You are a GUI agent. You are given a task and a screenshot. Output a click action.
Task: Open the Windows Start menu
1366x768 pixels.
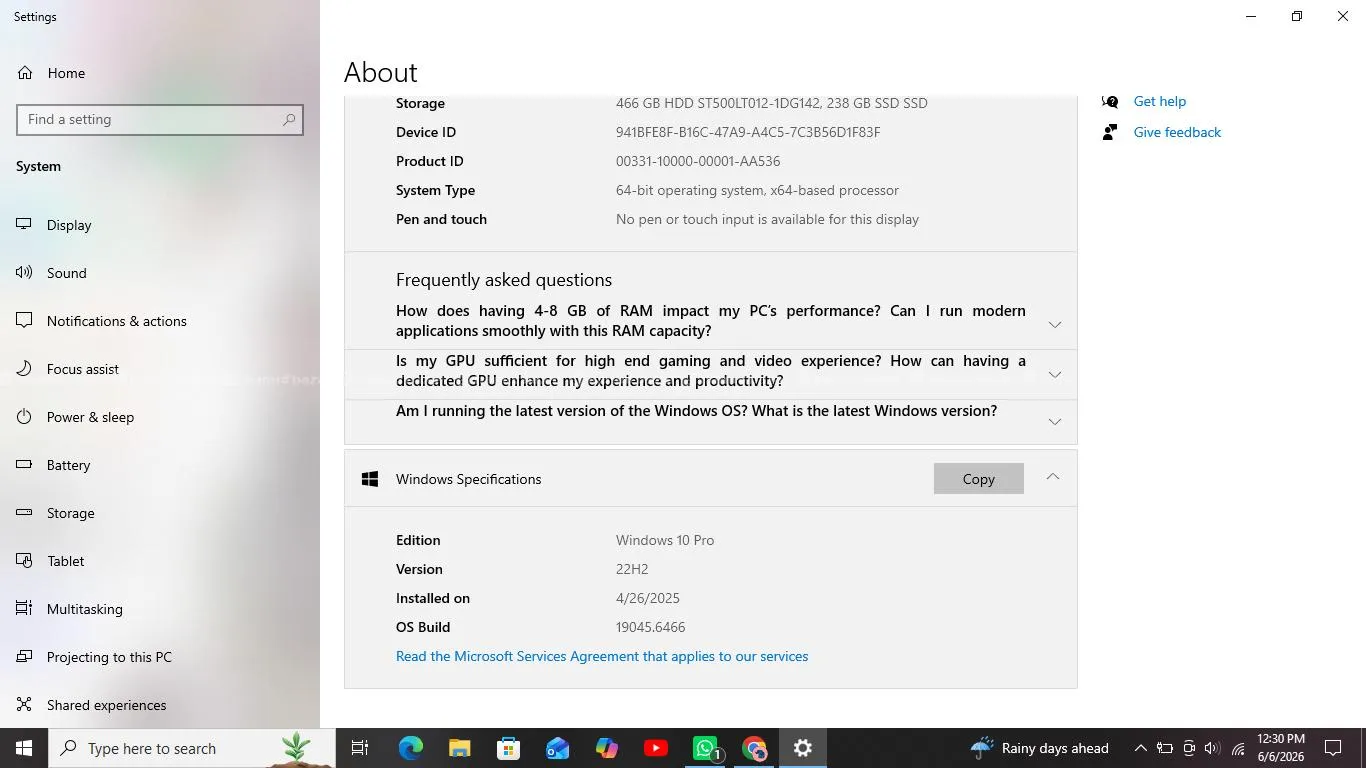coord(24,748)
